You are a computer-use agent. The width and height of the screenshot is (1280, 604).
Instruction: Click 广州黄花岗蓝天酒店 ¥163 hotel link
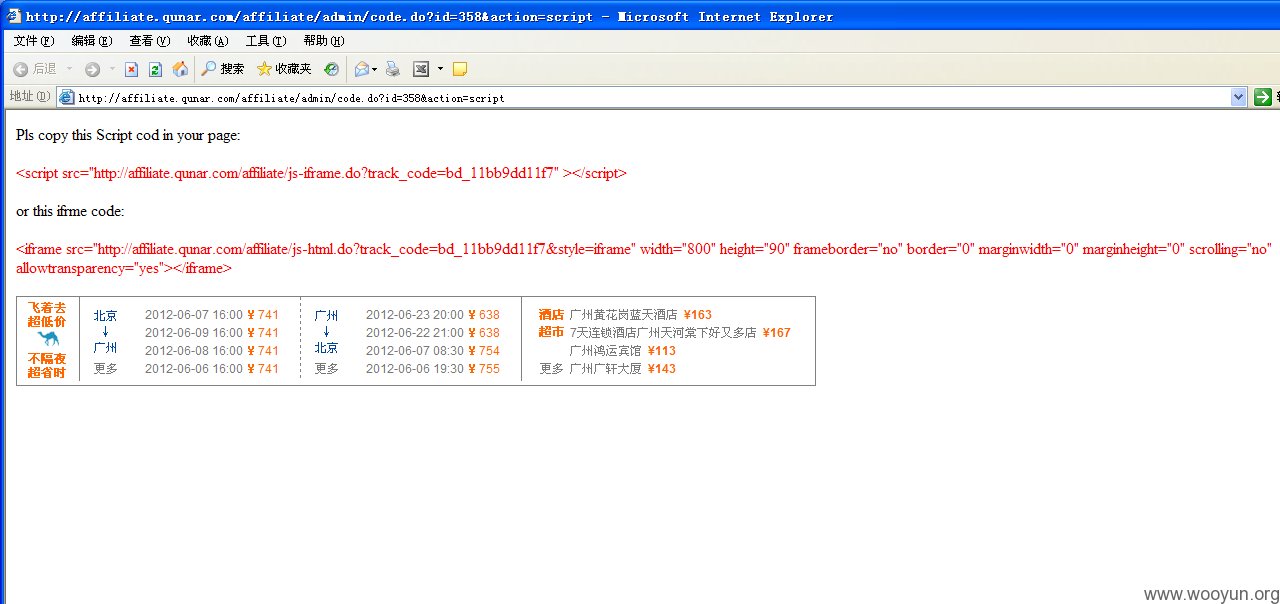coord(641,315)
